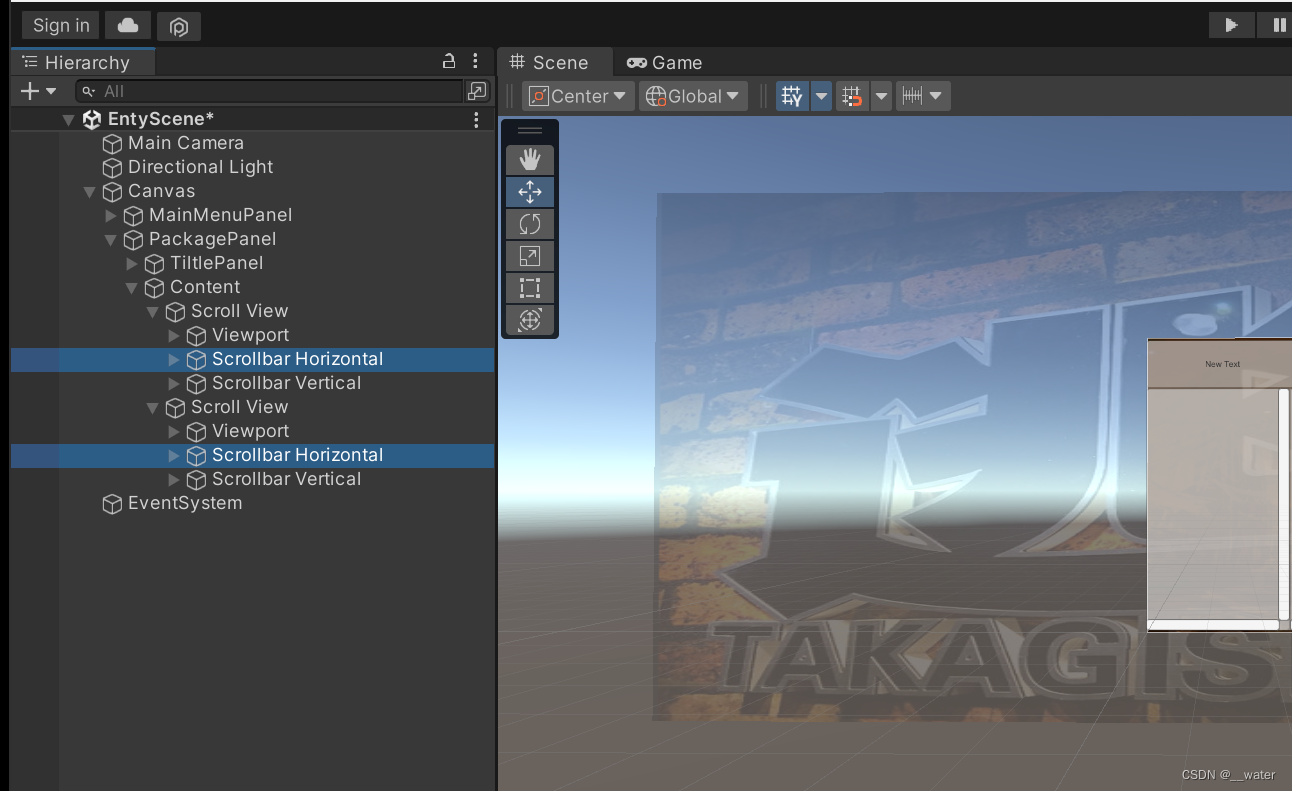This screenshot has width=1292, height=791.
Task: Click the increment snapping ruler icon
Action: click(912, 96)
